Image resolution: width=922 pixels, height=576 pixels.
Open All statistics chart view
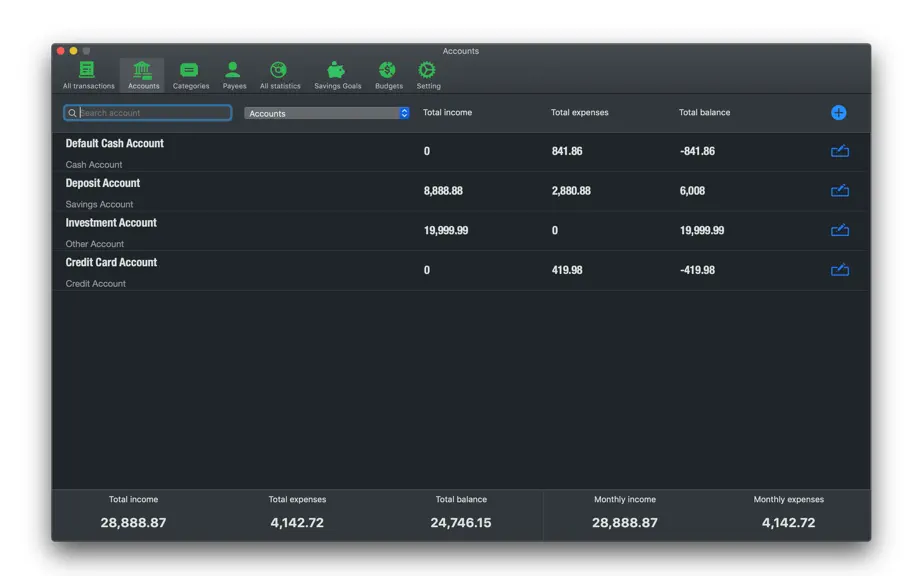click(x=280, y=75)
